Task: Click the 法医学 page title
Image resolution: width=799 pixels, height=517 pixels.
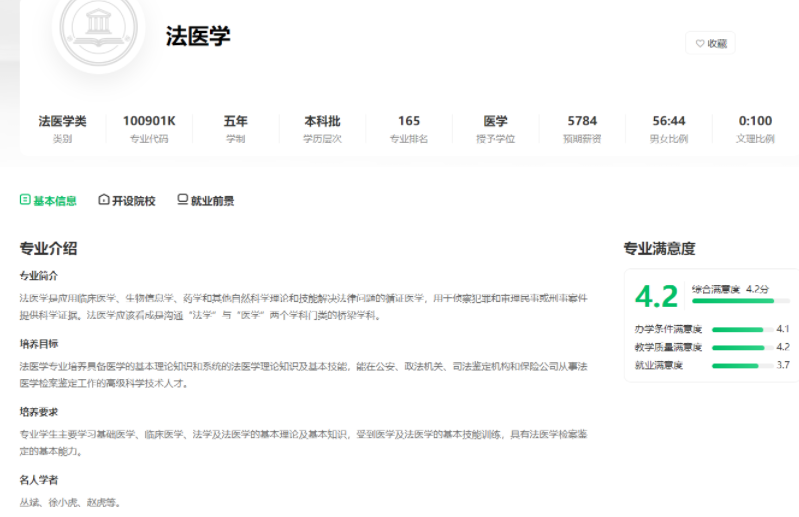Action: pos(198,36)
